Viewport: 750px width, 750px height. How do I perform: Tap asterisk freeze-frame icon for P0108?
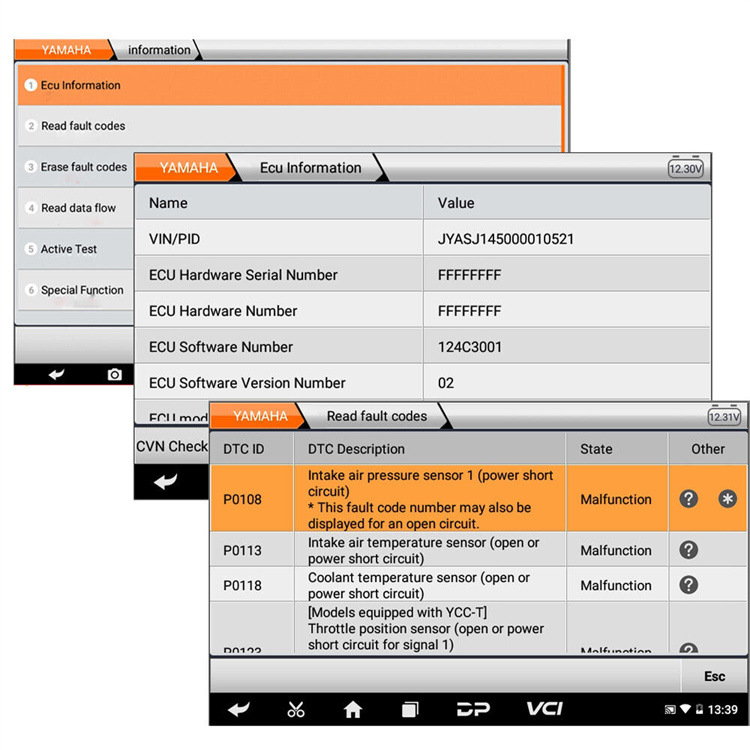coord(727,499)
